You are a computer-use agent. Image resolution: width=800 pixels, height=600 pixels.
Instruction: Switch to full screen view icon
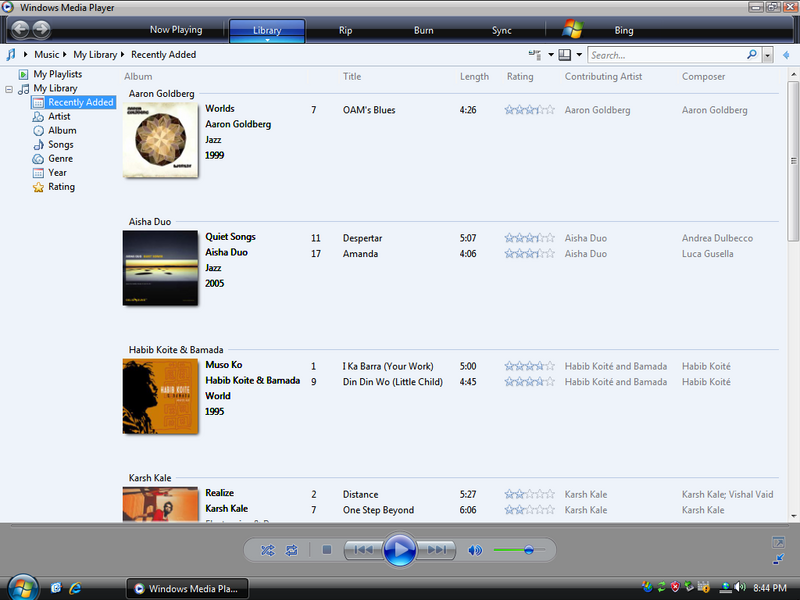coord(778,542)
